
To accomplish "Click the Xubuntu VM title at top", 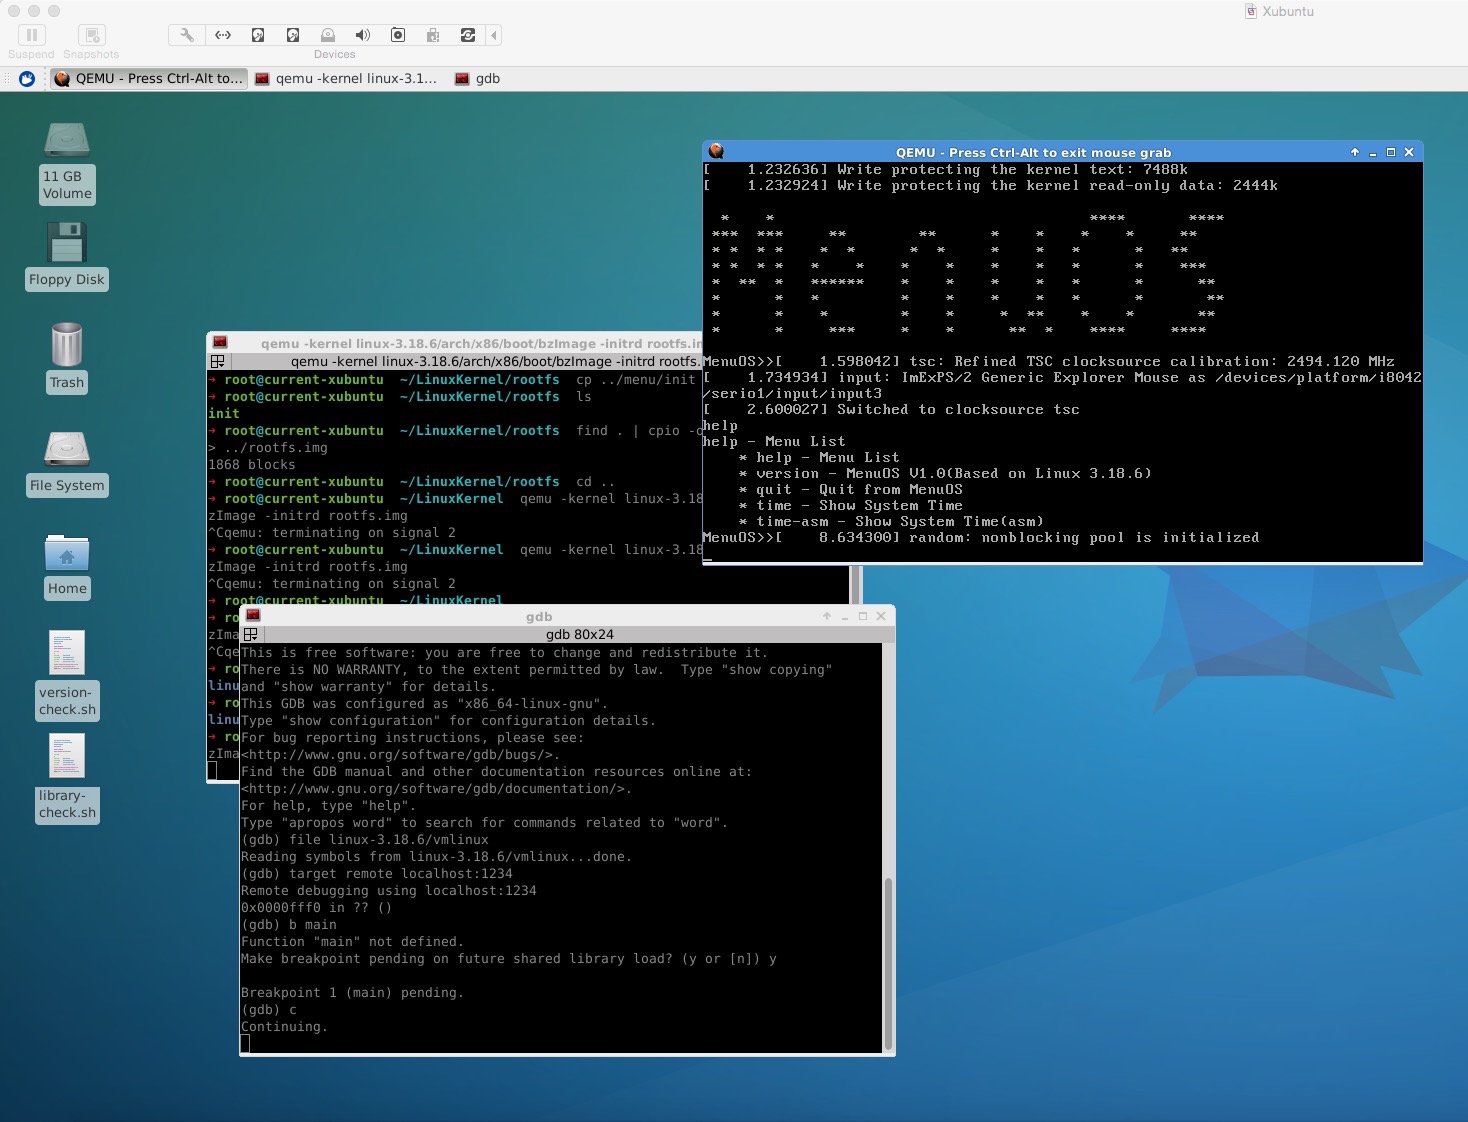I will [x=1279, y=11].
